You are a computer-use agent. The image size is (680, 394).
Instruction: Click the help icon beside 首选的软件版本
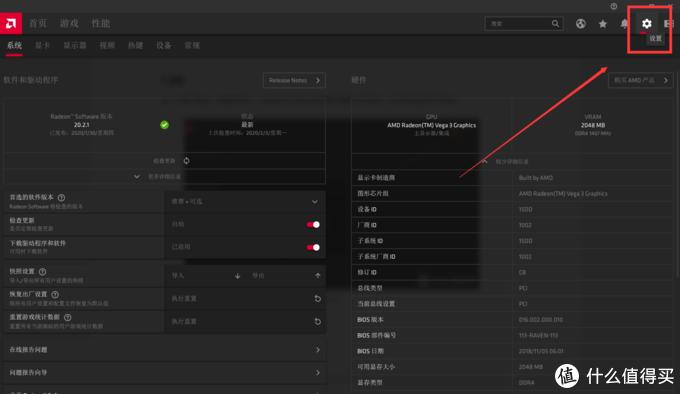[62, 198]
